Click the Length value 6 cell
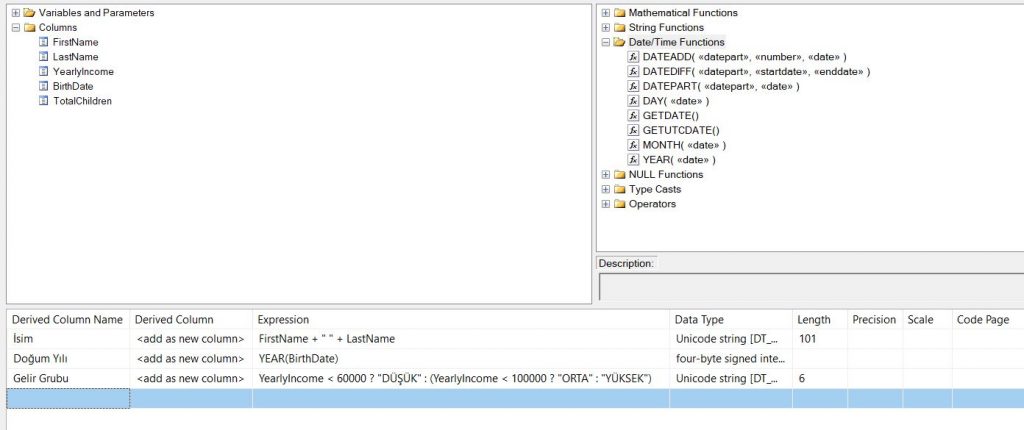1024x430 pixels. click(x=820, y=378)
